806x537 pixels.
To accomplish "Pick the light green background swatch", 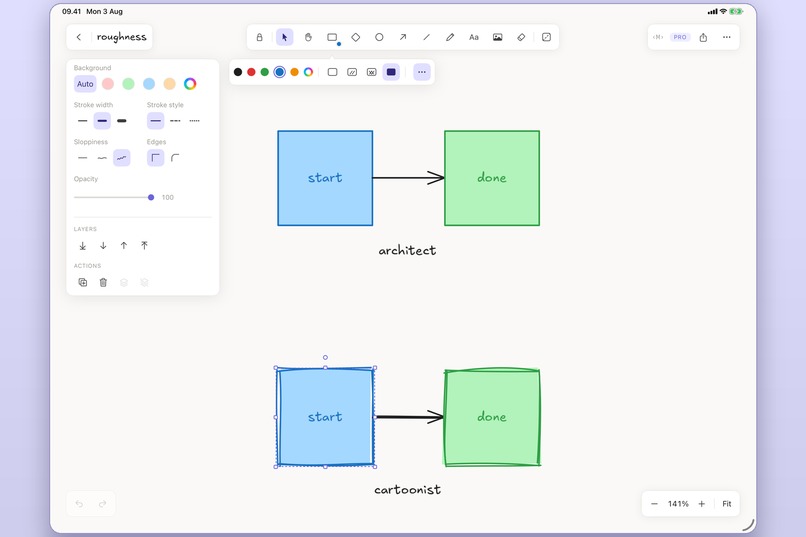I will 129,84.
